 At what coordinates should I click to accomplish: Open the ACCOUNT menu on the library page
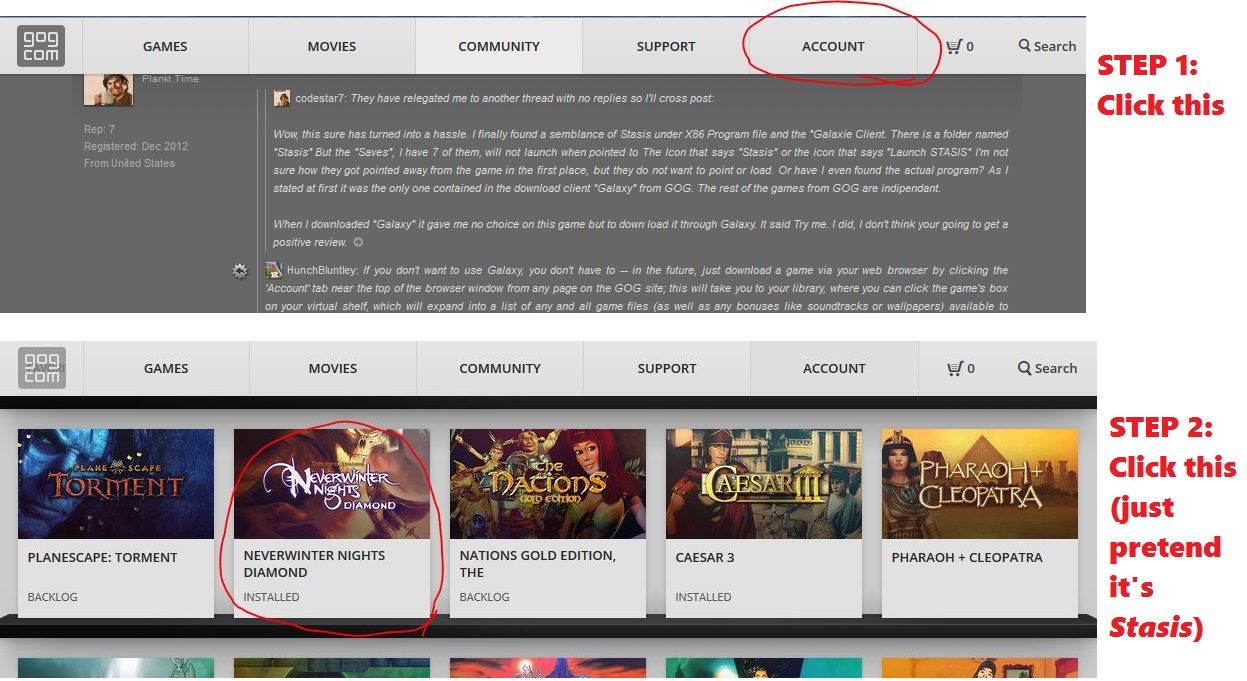tap(834, 368)
